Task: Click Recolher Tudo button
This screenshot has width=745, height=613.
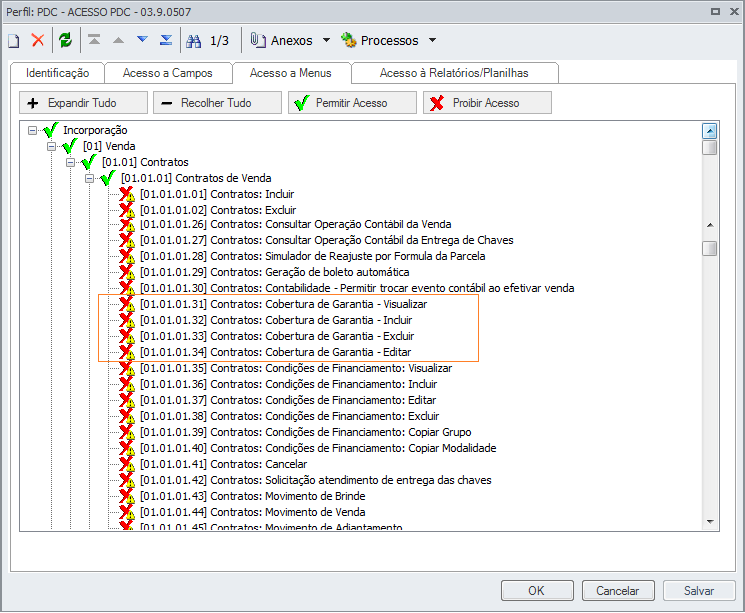Action: 218,103
